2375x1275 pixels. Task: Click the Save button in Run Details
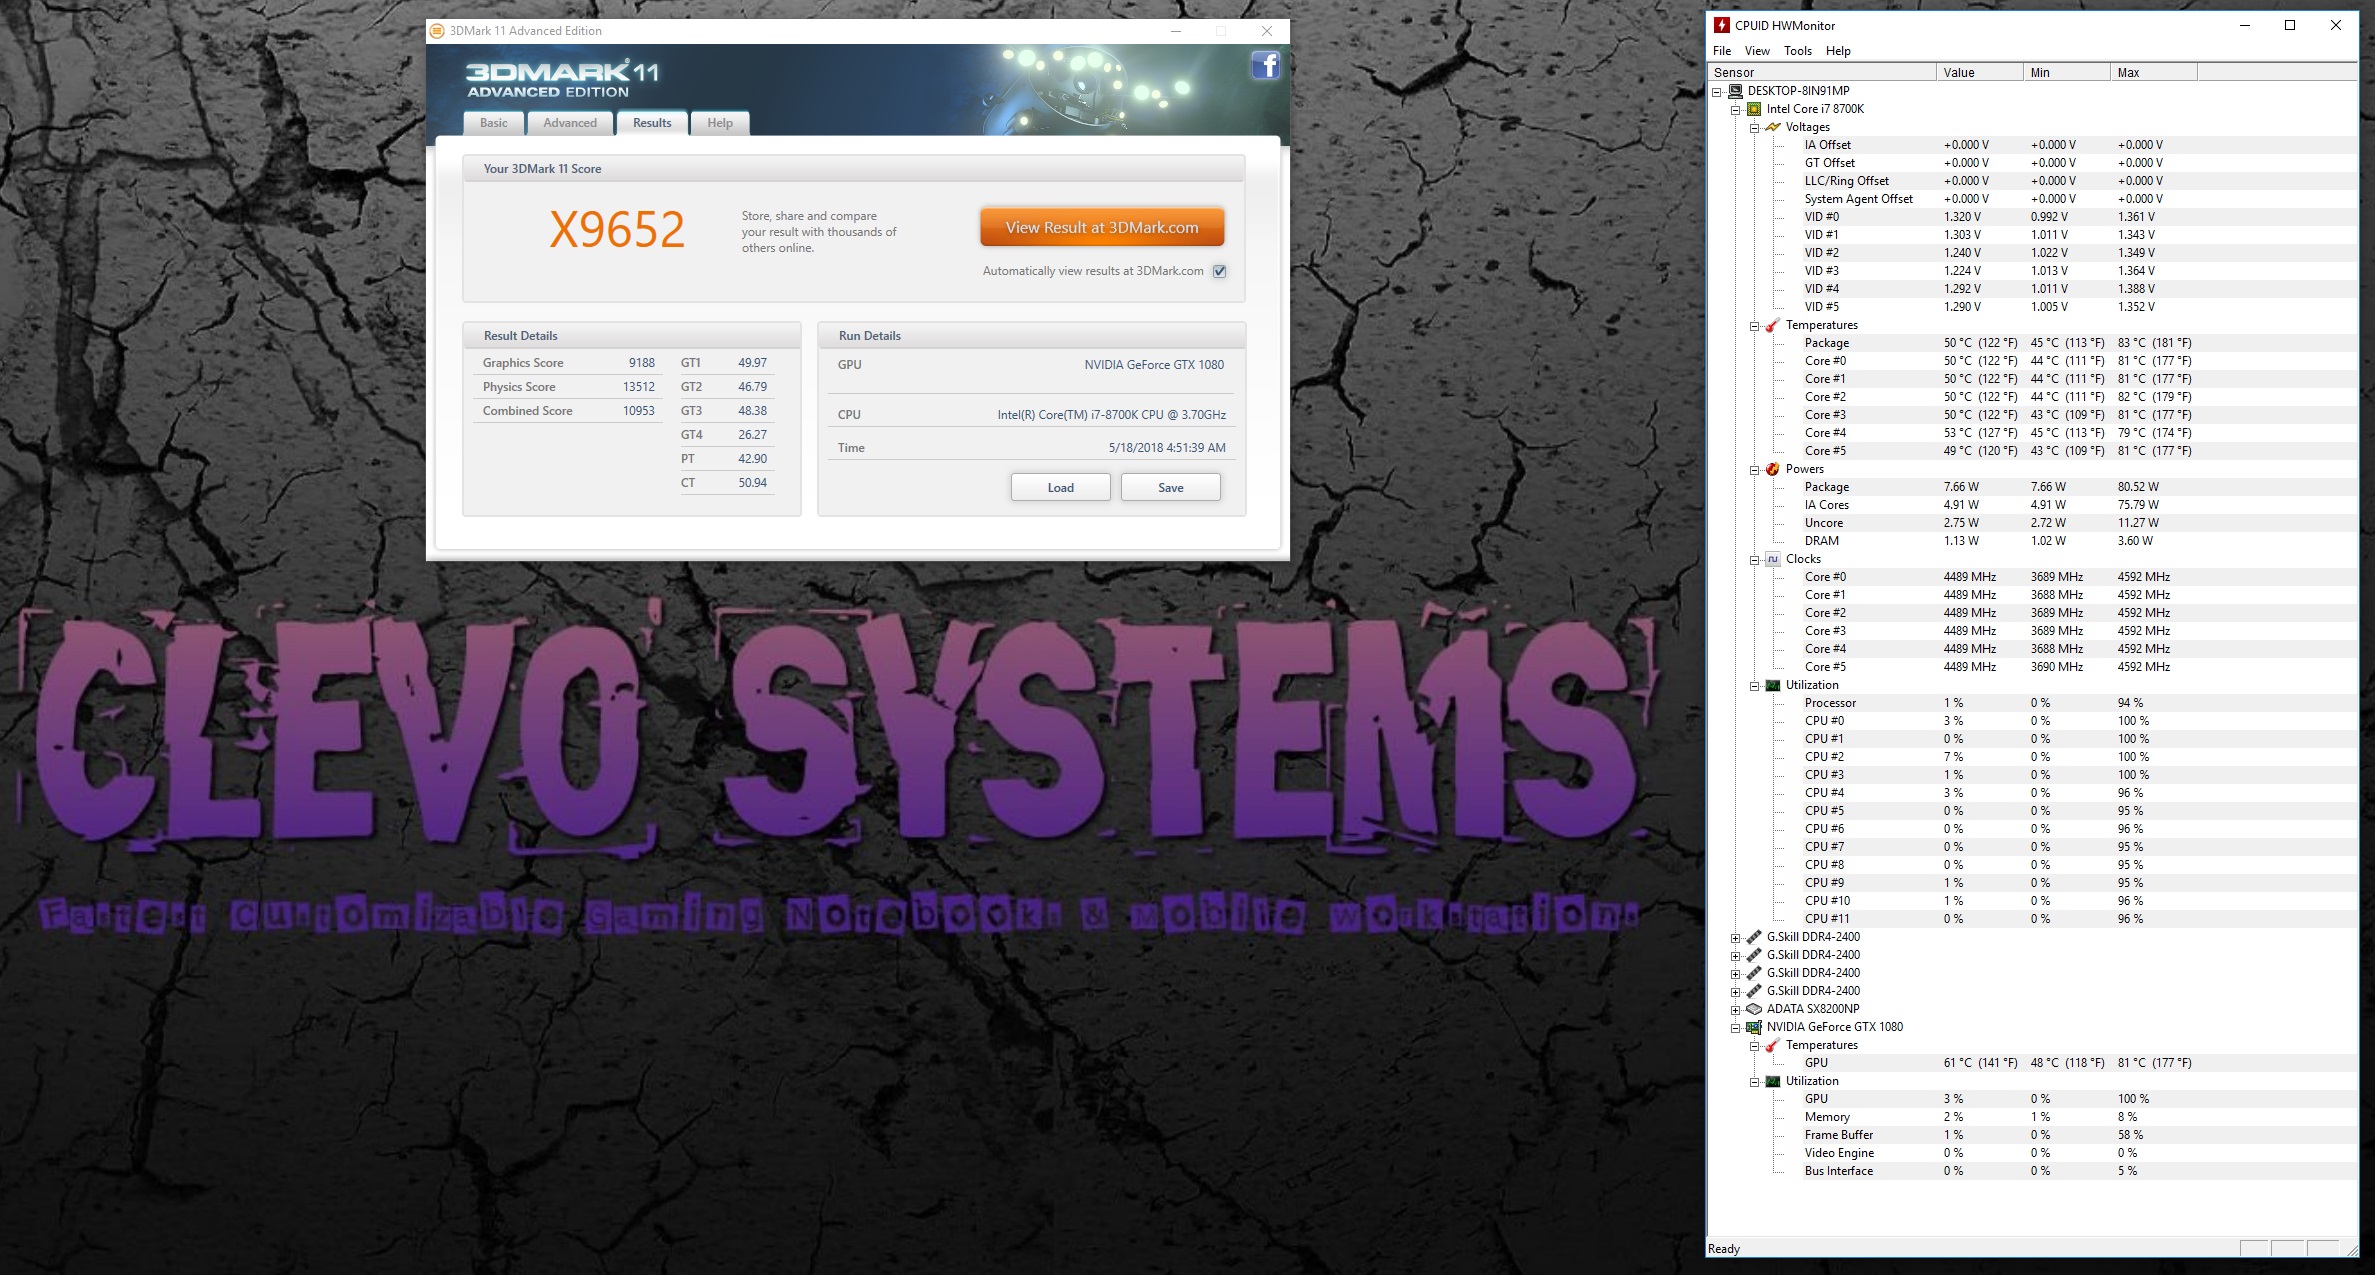tap(1171, 488)
